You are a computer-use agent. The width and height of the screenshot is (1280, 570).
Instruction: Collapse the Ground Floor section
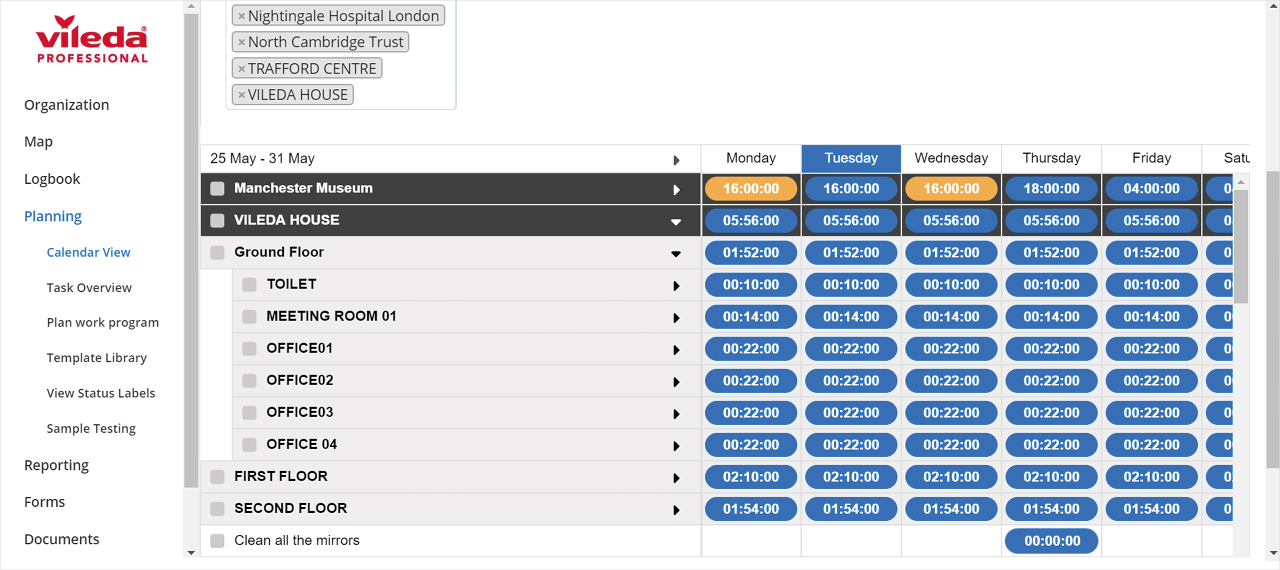676,254
